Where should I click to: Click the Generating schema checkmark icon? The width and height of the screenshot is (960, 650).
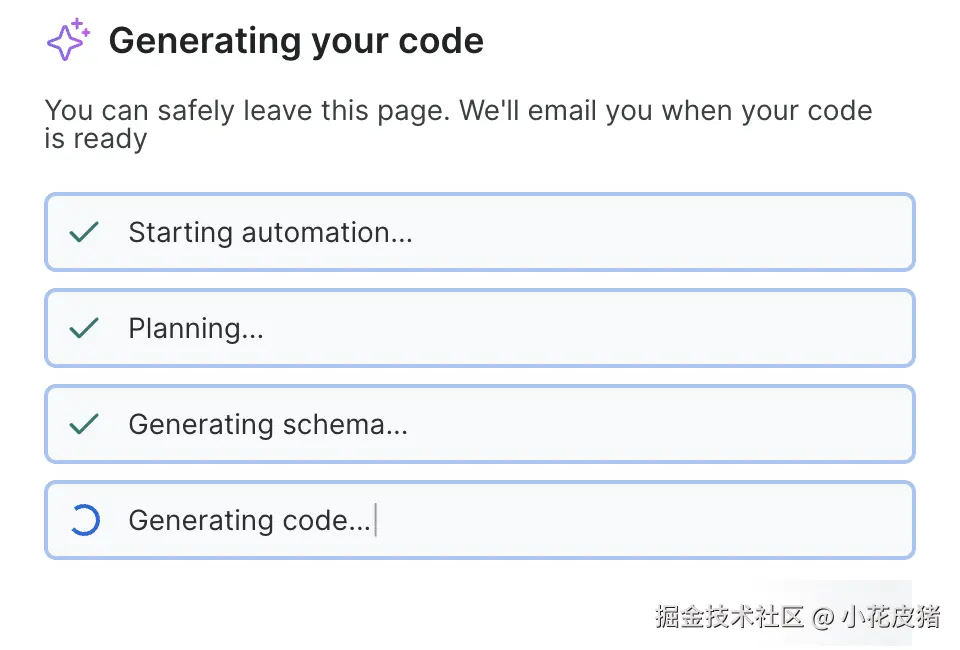click(x=84, y=424)
